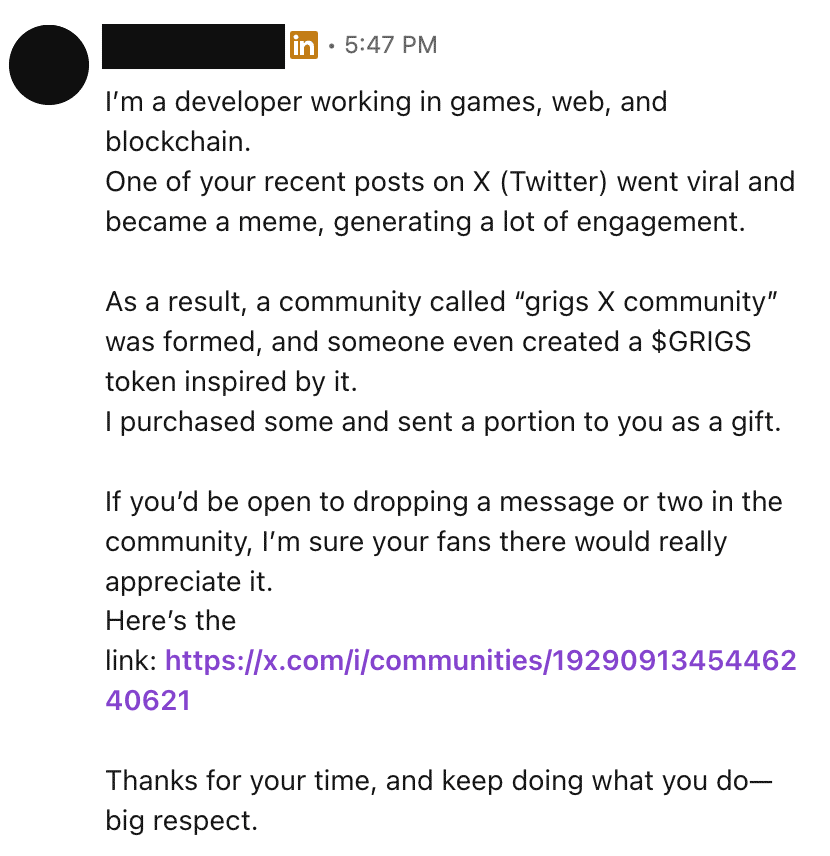Click the text "appreciate it."
Image resolution: width=830 pixels, height=856 pixels.
[x=188, y=581]
